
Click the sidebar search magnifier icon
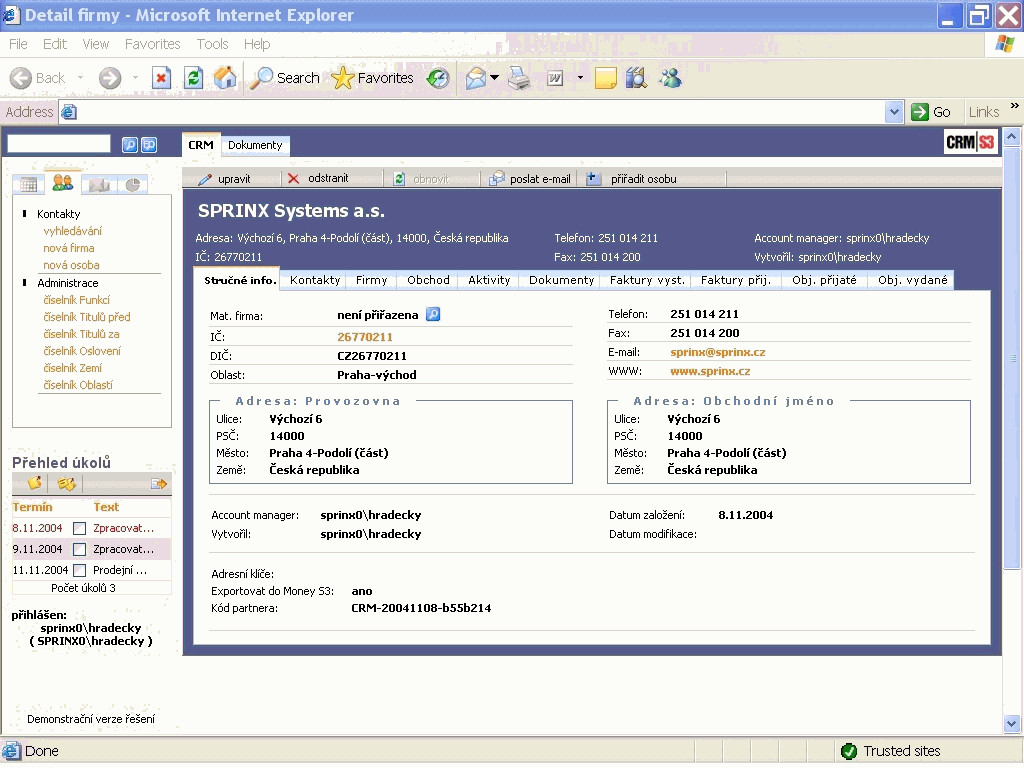(129, 145)
